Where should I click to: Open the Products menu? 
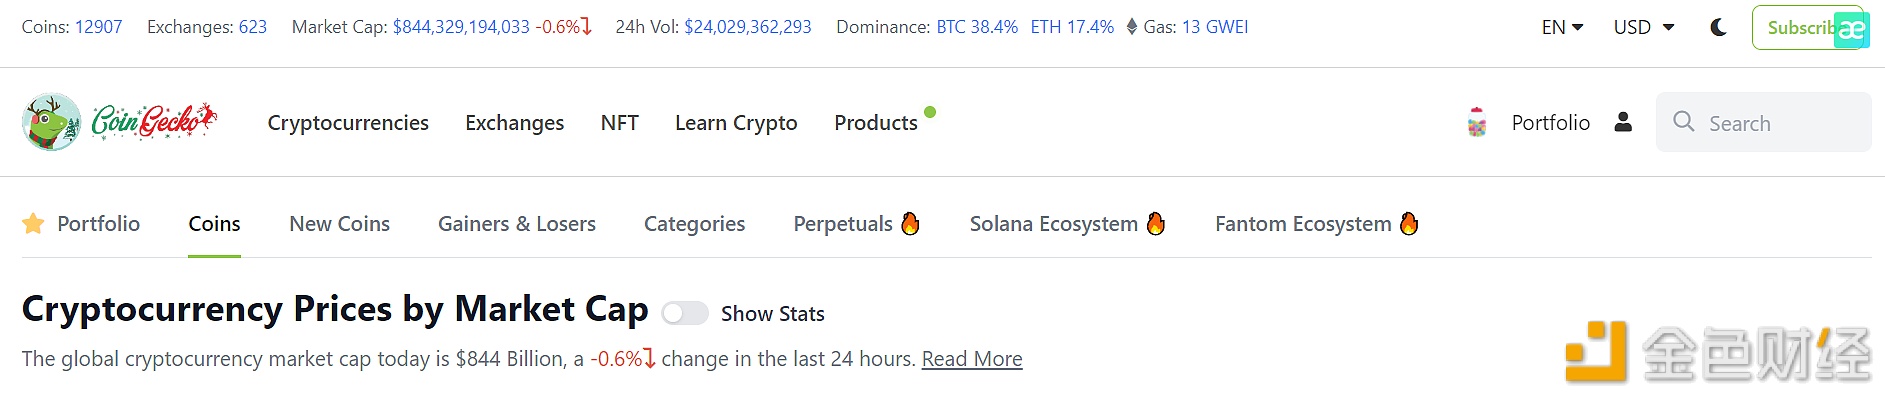coord(876,122)
